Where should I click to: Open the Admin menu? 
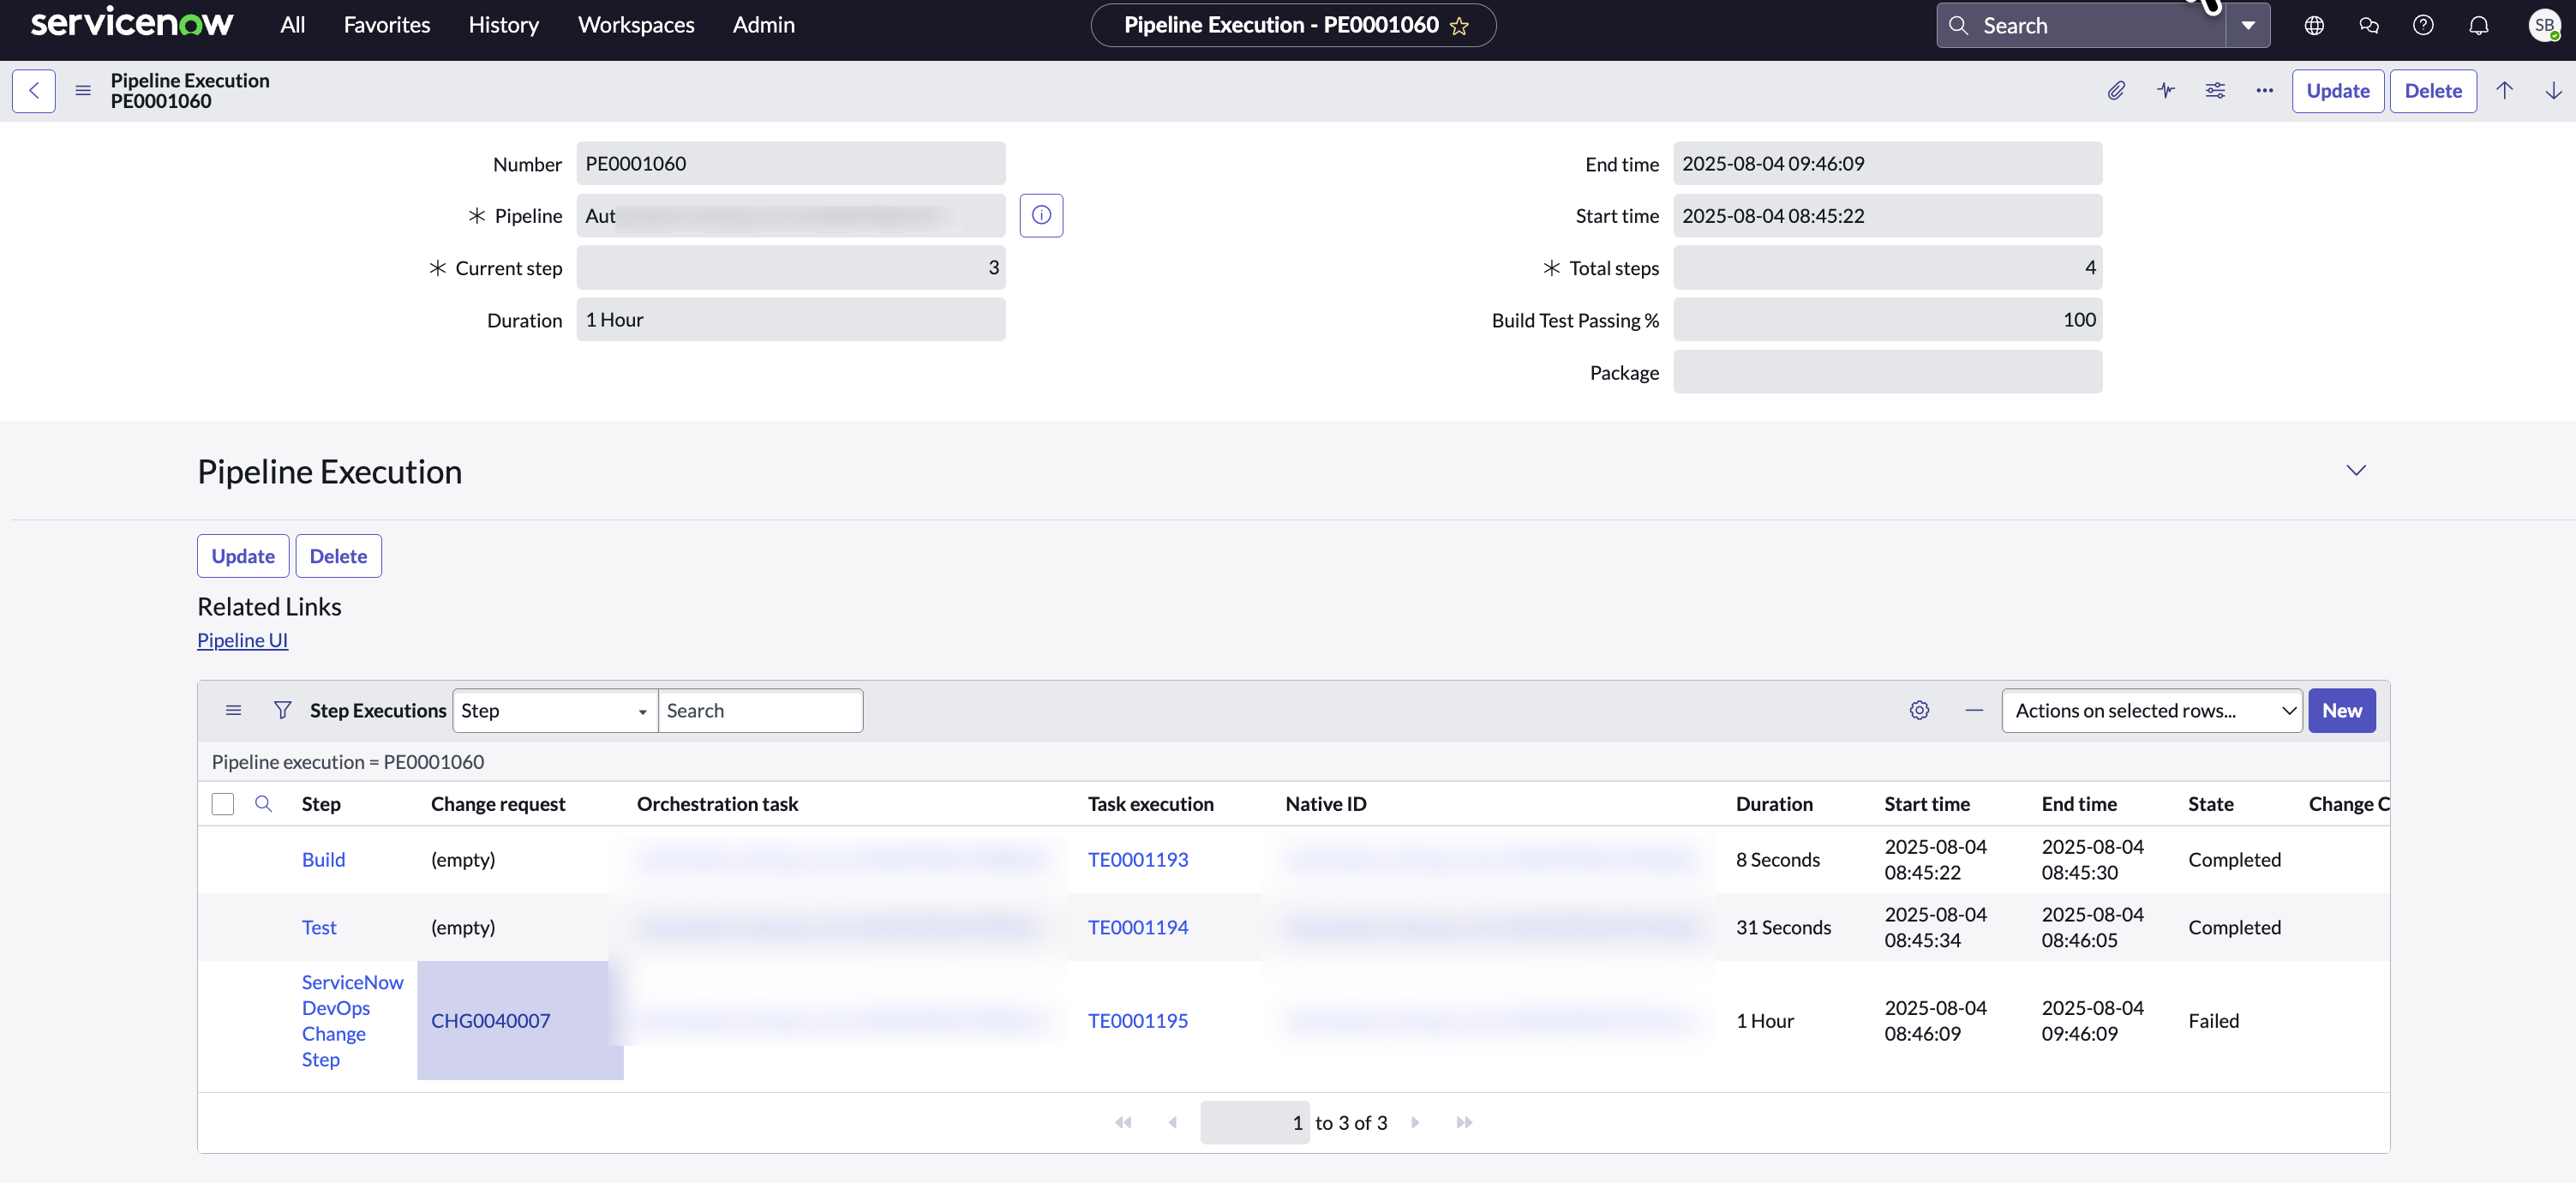click(x=763, y=25)
